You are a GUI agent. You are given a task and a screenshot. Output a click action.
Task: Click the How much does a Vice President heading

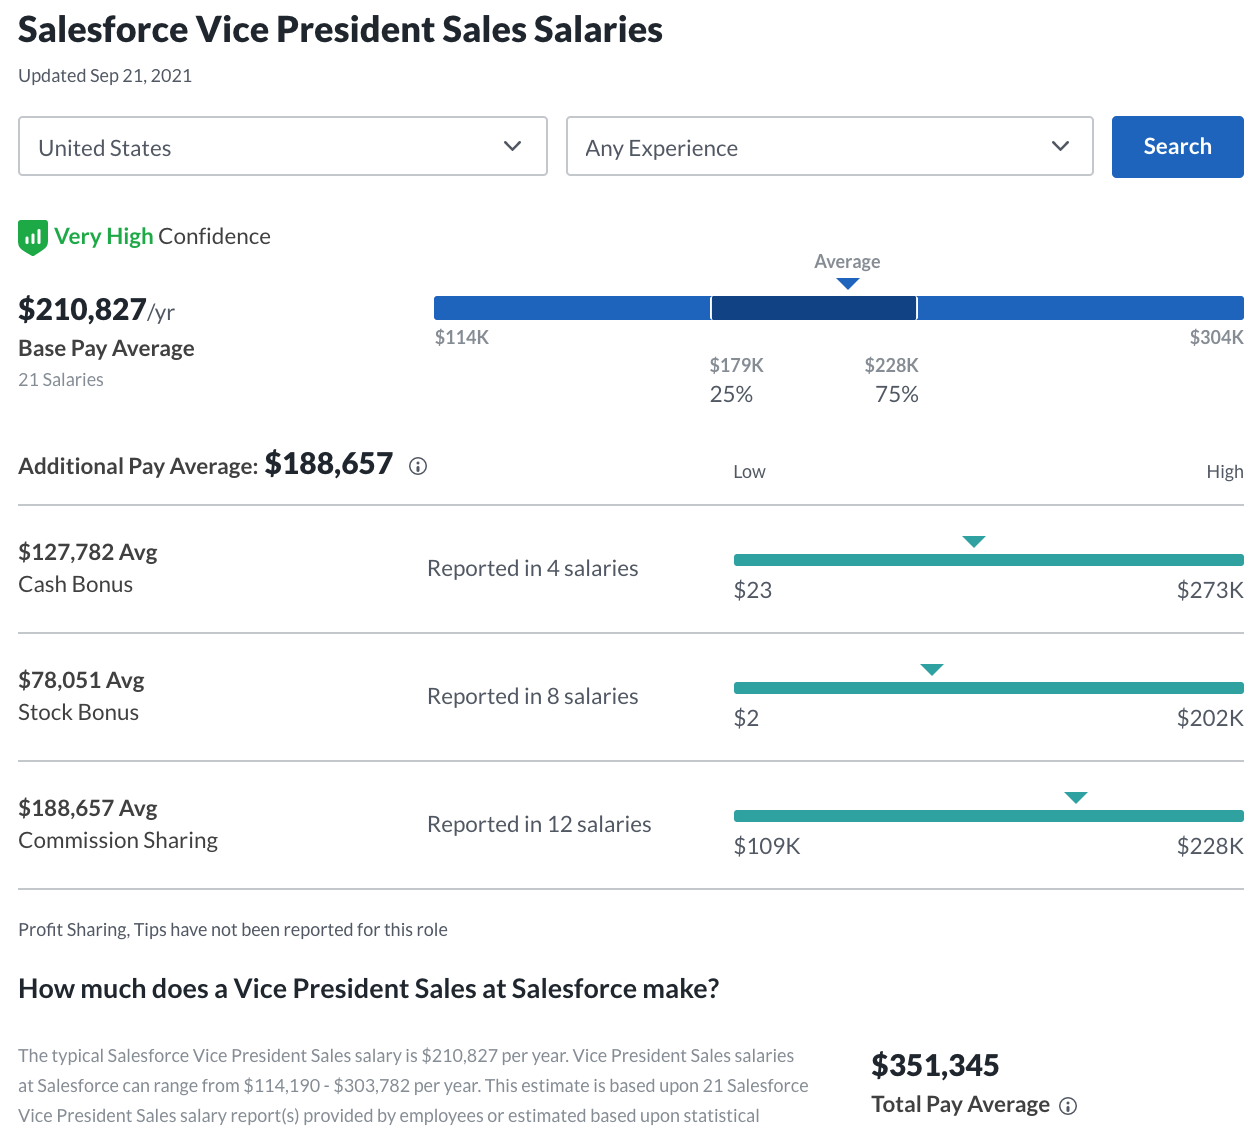click(x=369, y=989)
